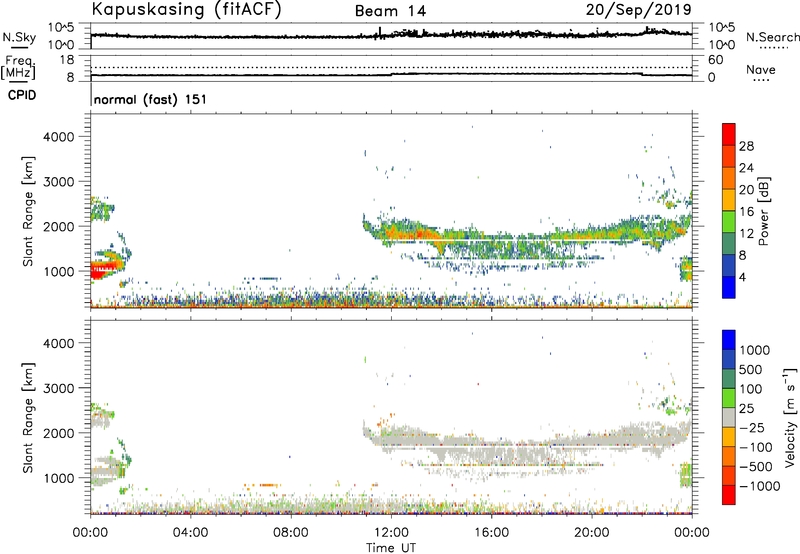
Task: Click the N.Search legend label
Action: (773, 37)
